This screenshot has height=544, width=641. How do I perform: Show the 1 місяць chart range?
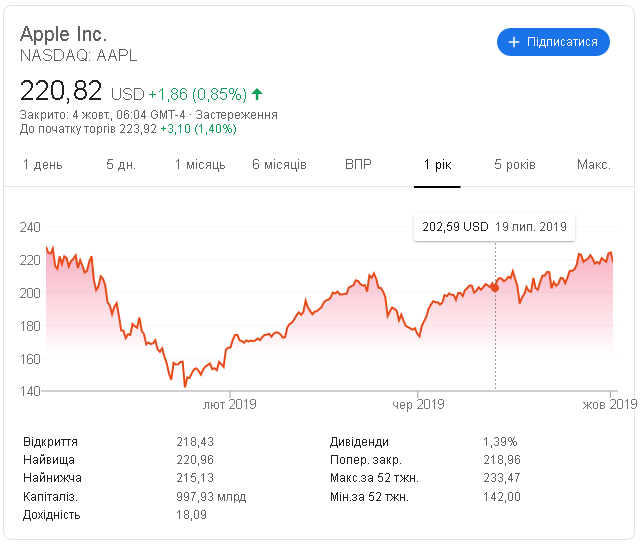[200, 165]
